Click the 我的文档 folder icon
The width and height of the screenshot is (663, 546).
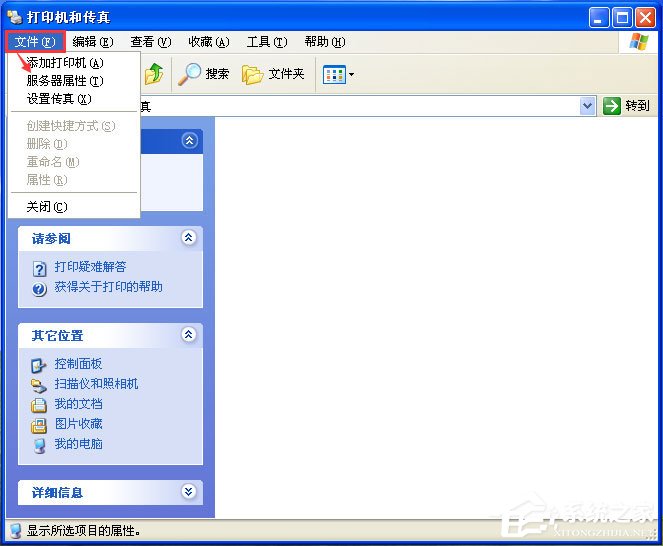click(39, 405)
